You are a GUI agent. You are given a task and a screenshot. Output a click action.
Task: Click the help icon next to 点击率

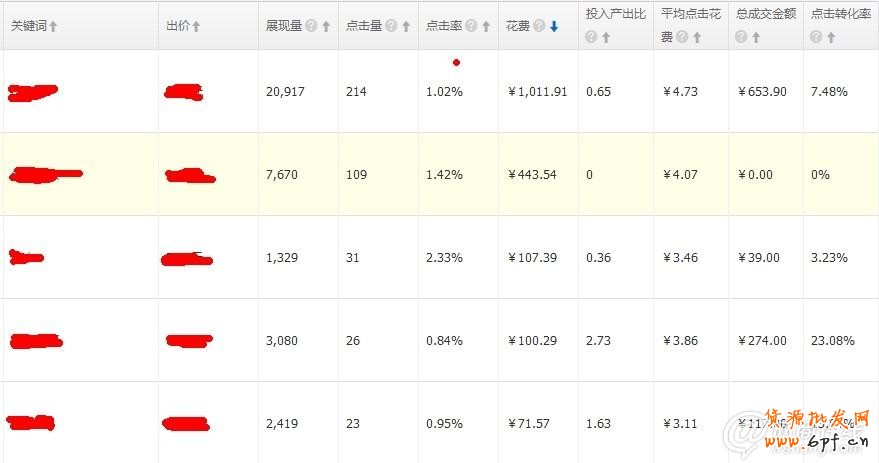tap(471, 27)
